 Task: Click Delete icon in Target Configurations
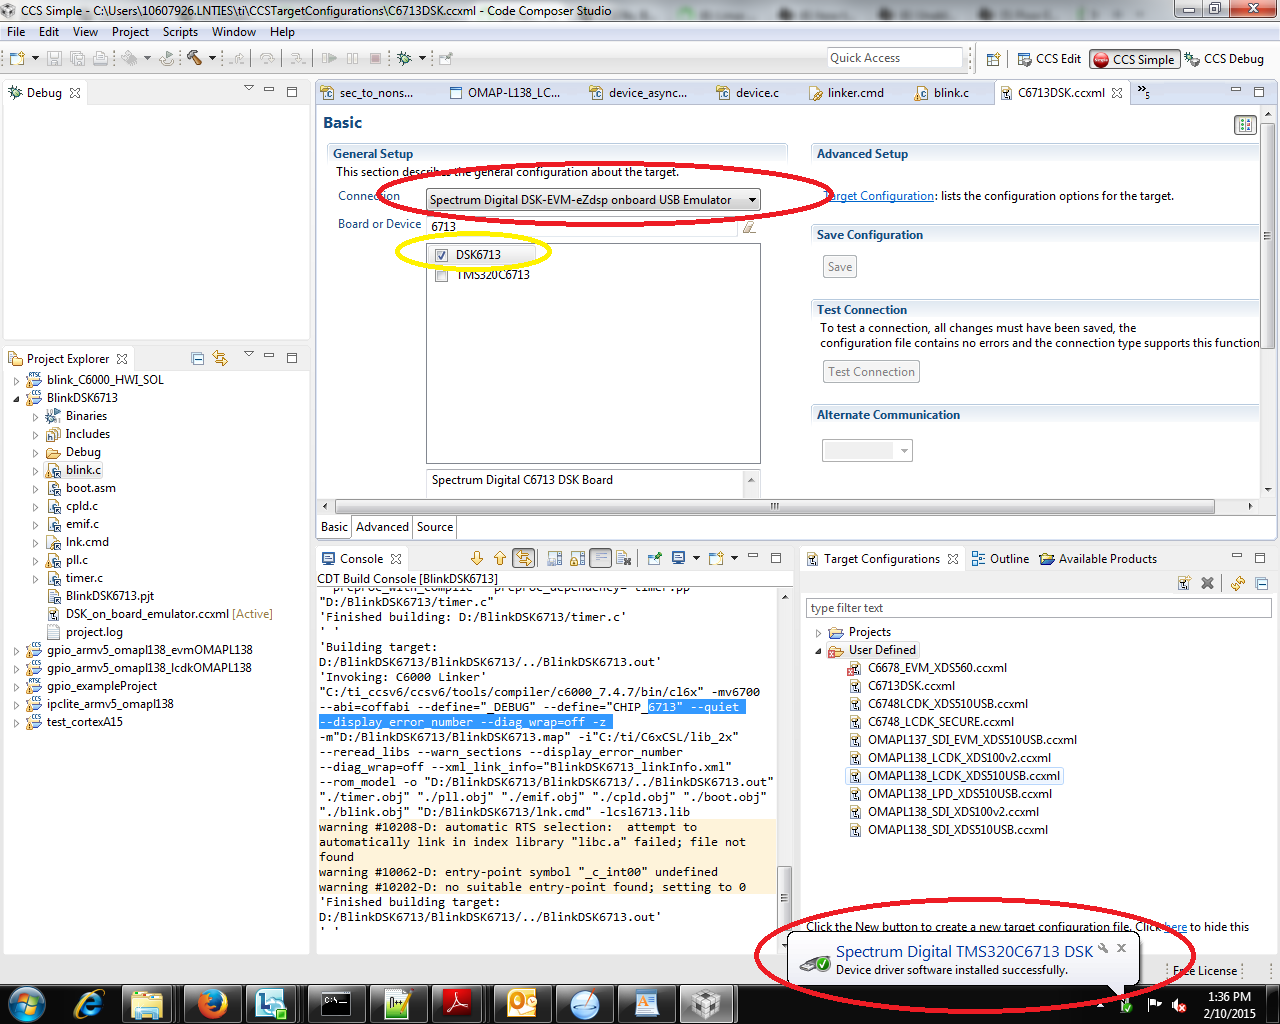1207,583
